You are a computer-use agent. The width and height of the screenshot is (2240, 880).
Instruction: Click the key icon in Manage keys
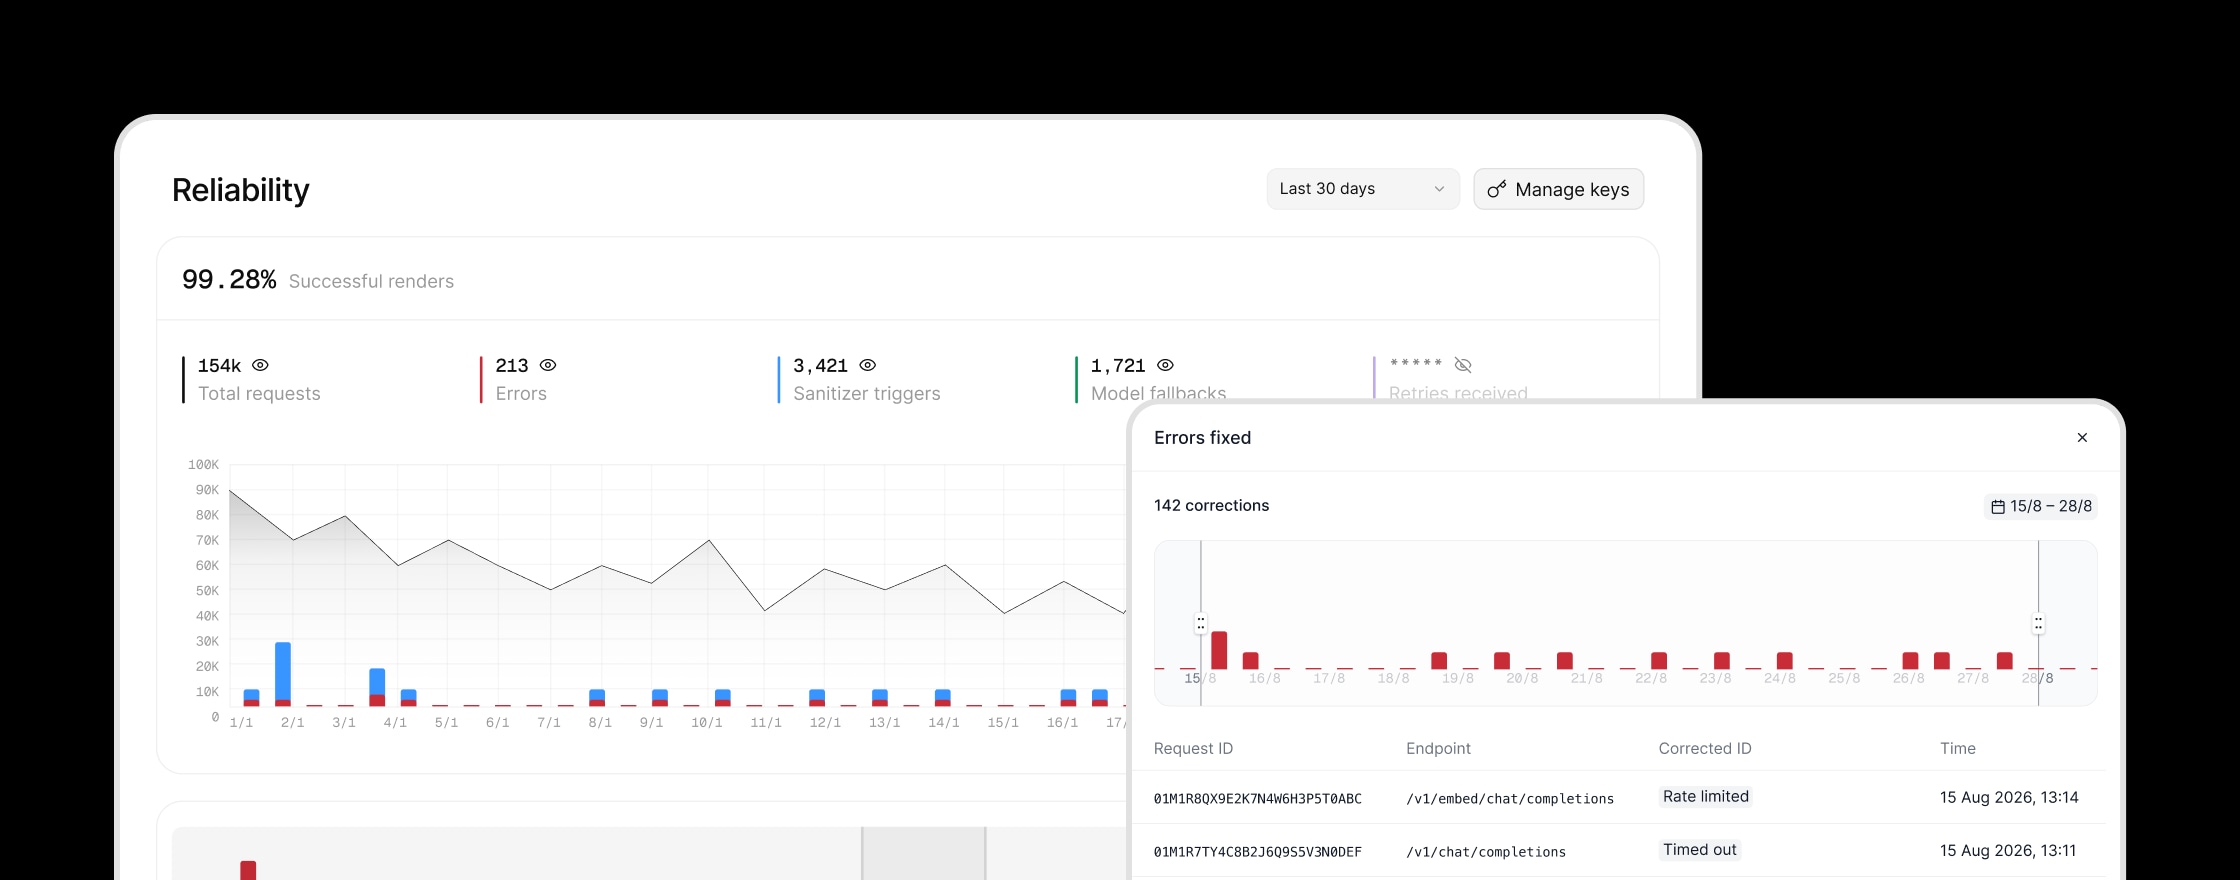tap(1497, 189)
